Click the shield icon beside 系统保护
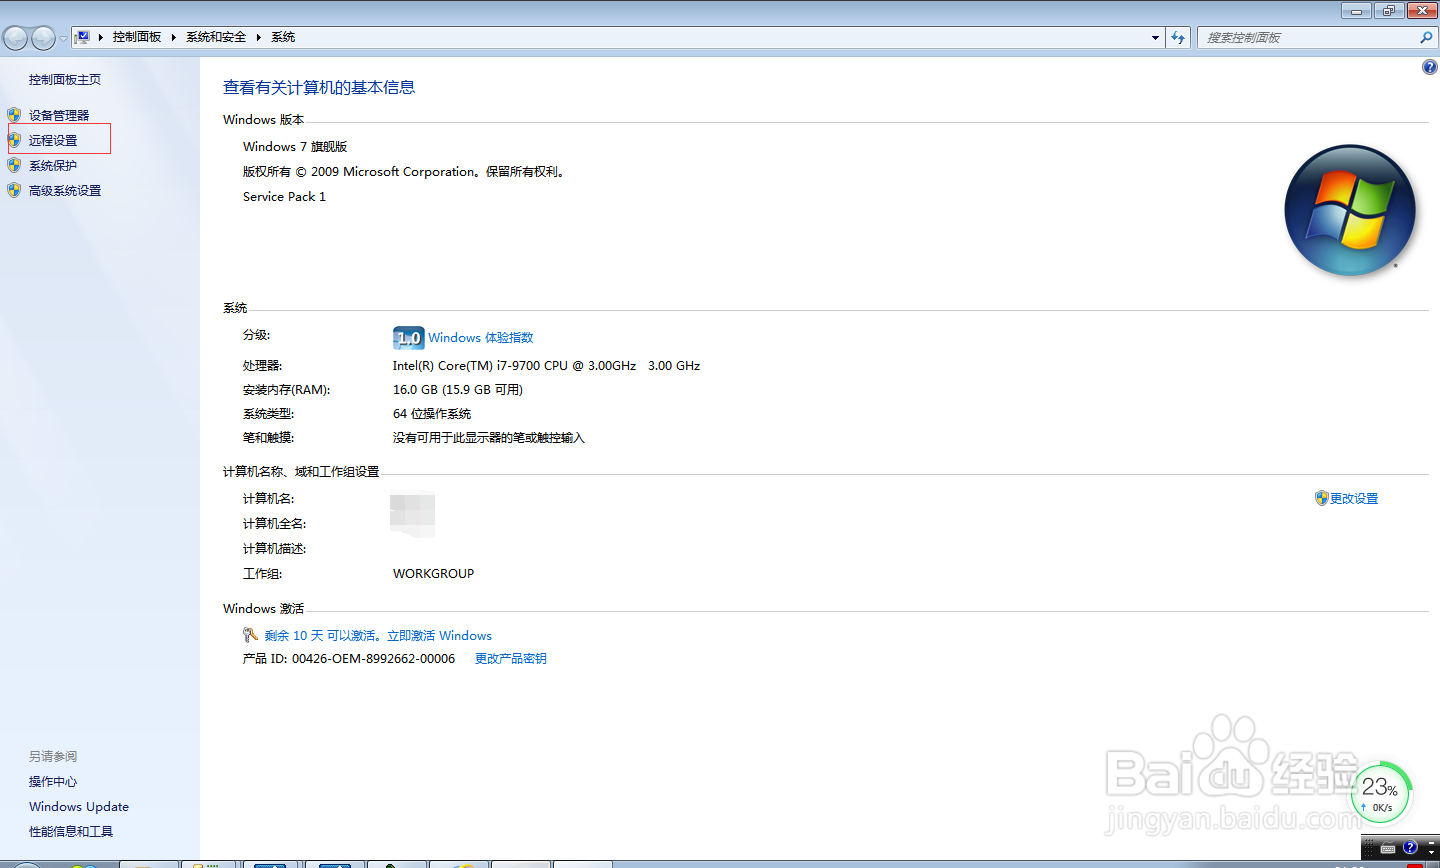 coord(14,165)
